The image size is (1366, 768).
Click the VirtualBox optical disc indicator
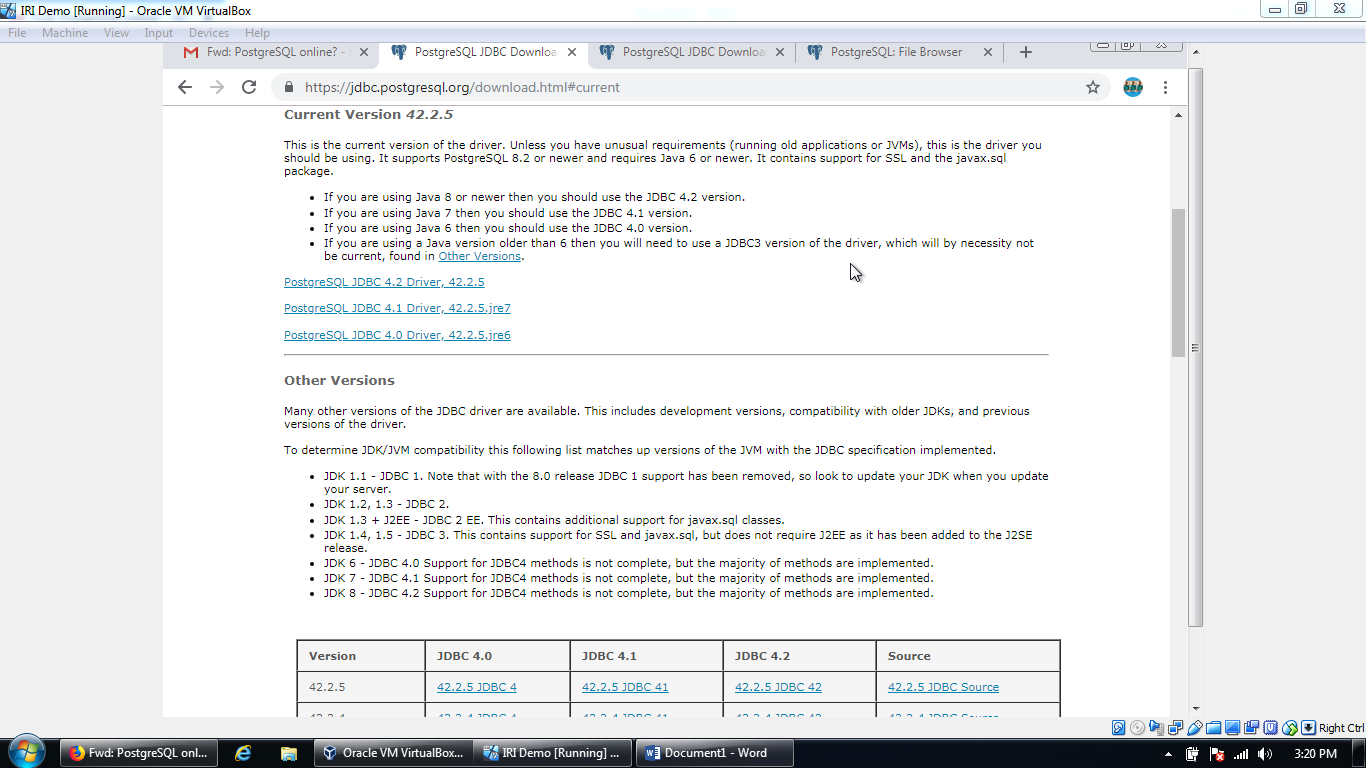[1137, 727]
